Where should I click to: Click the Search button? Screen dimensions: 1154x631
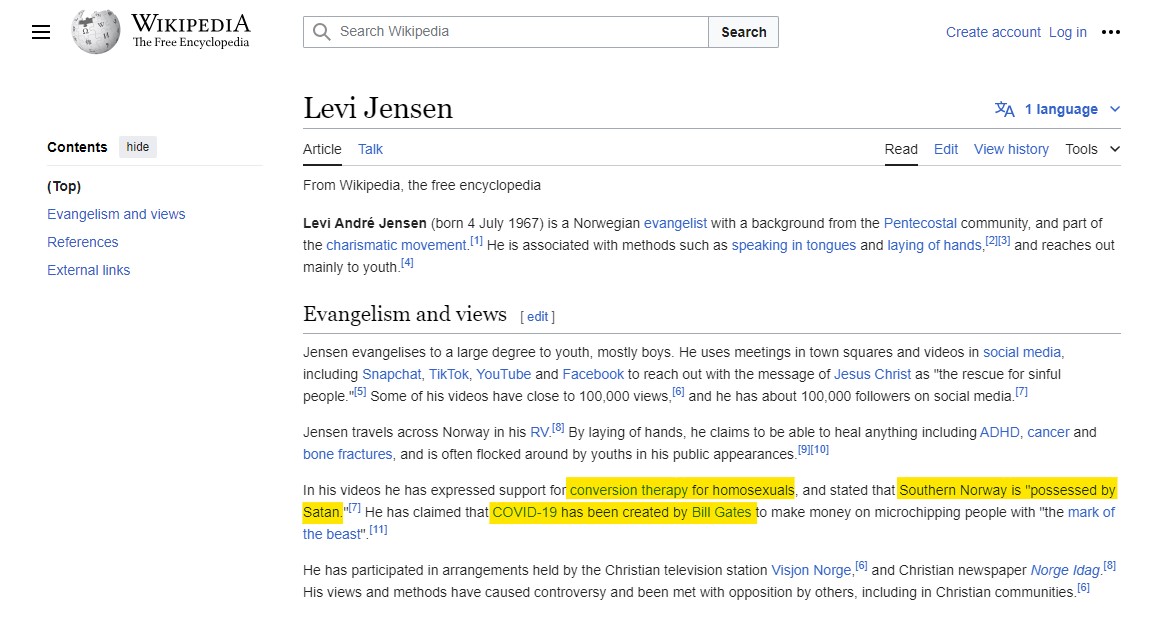[743, 32]
